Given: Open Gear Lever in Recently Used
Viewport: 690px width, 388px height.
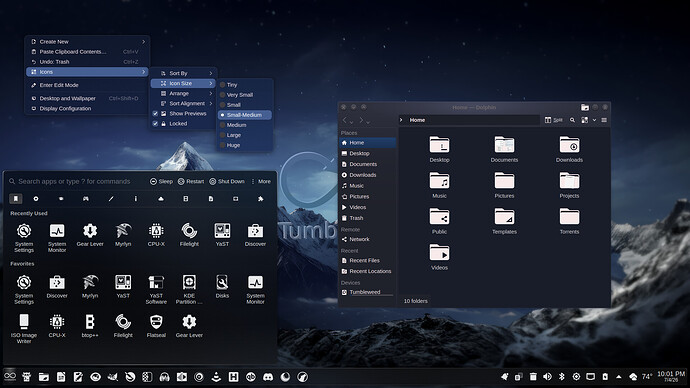Looking at the screenshot, I should [90, 234].
